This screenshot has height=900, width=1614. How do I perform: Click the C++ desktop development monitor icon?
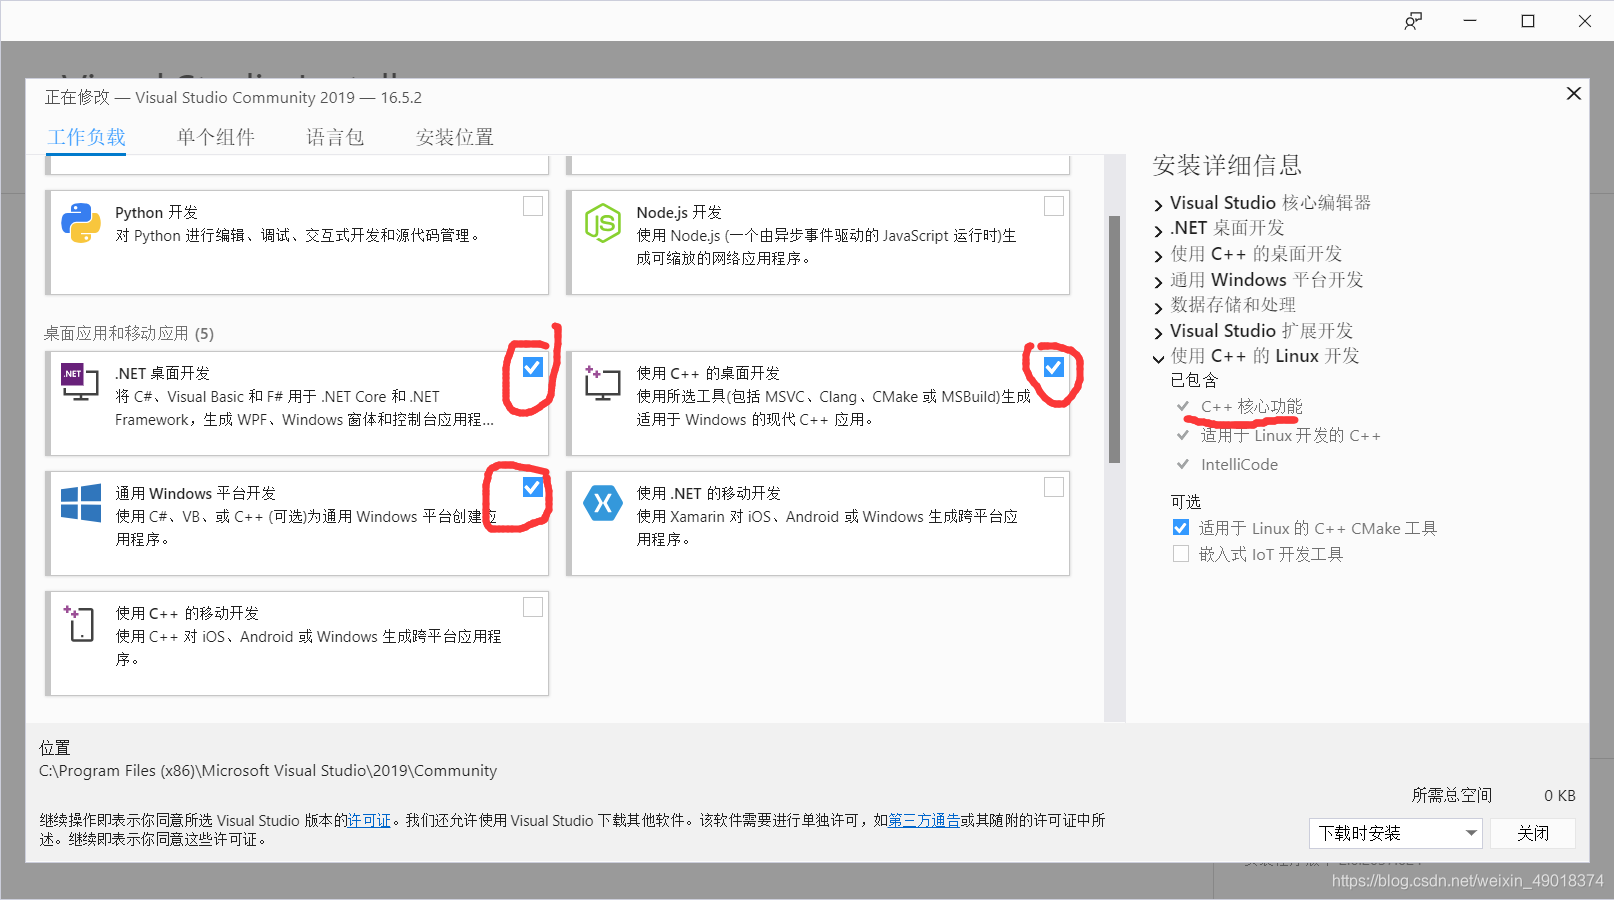(602, 383)
